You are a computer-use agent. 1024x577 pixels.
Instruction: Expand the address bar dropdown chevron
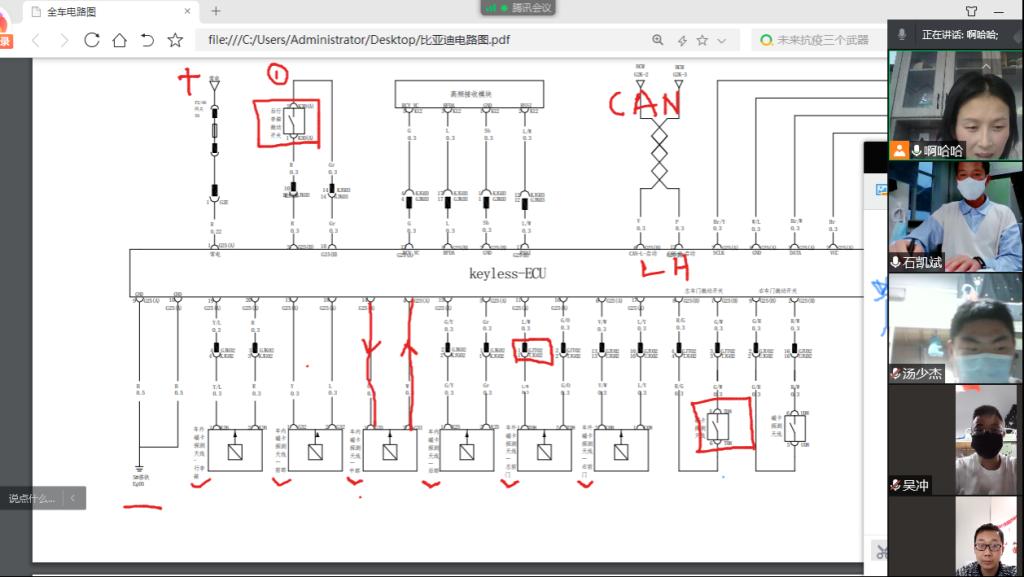point(722,40)
